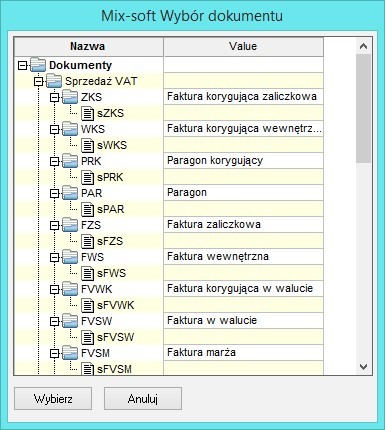Click the scrollbar down arrow
Viewport: 385px width, 430px height.
pyautogui.click(x=363, y=367)
